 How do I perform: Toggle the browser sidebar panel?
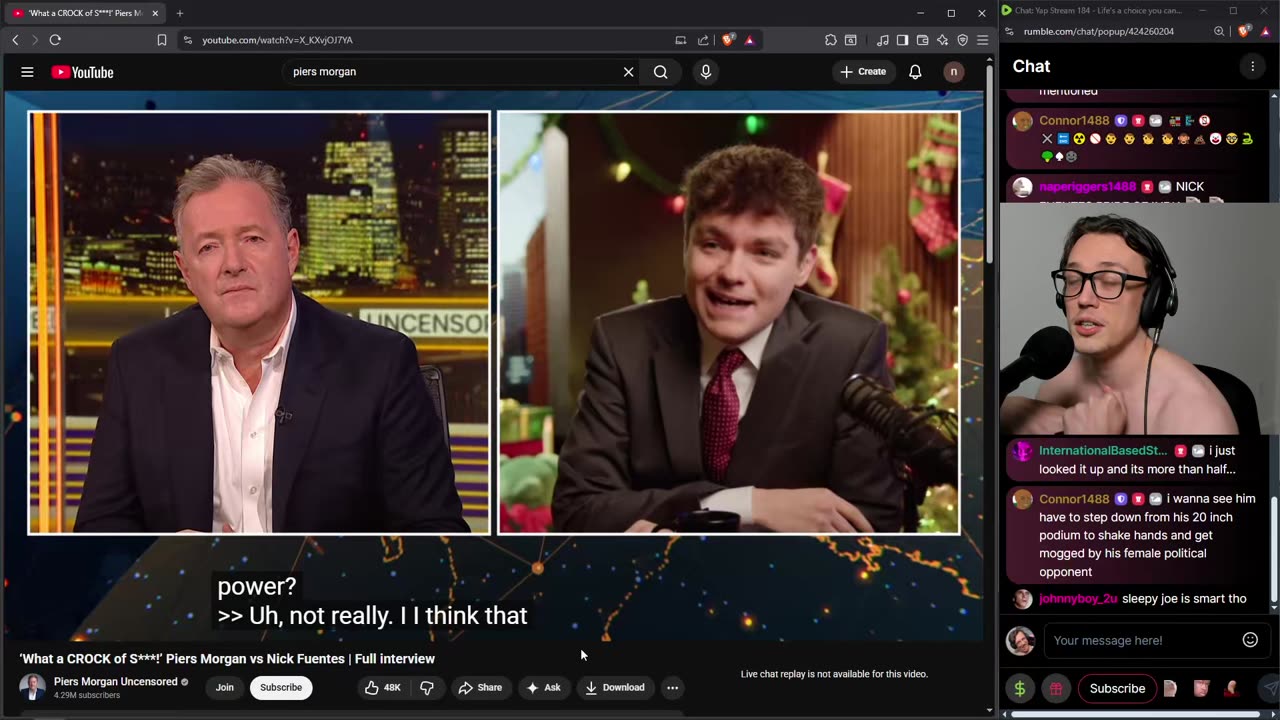pos(902,40)
